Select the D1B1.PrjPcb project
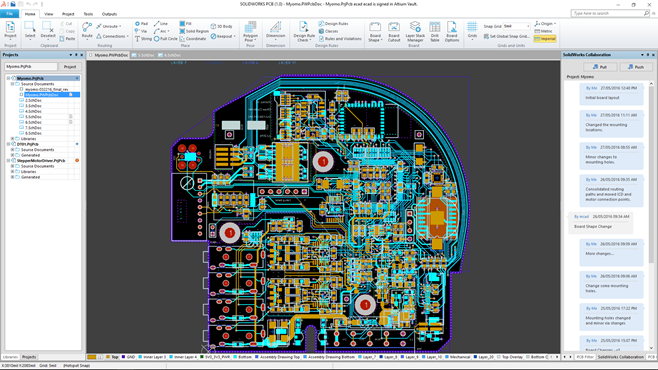 point(28,144)
